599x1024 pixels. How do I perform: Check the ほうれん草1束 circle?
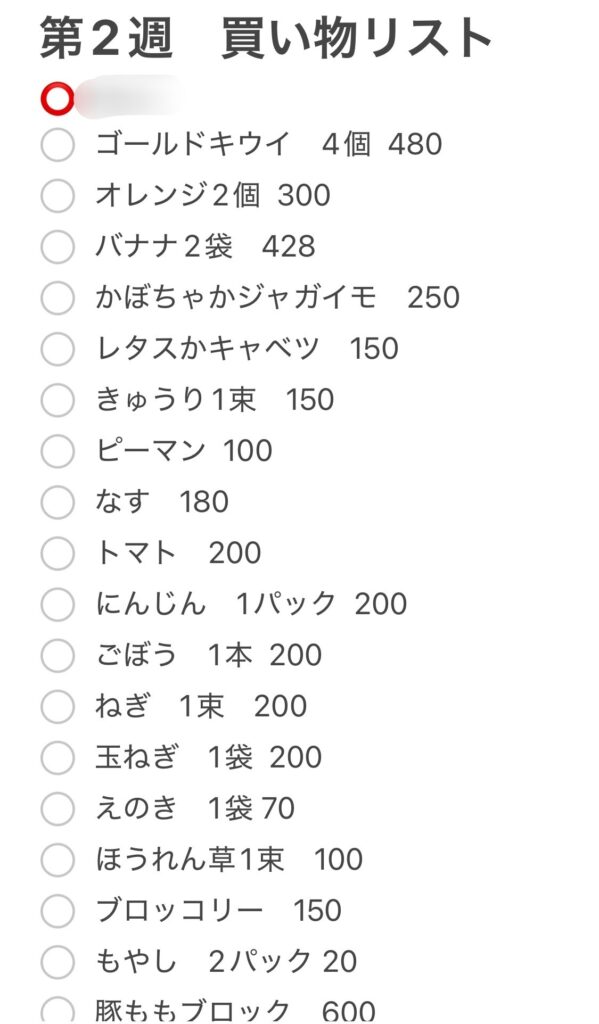[57, 859]
